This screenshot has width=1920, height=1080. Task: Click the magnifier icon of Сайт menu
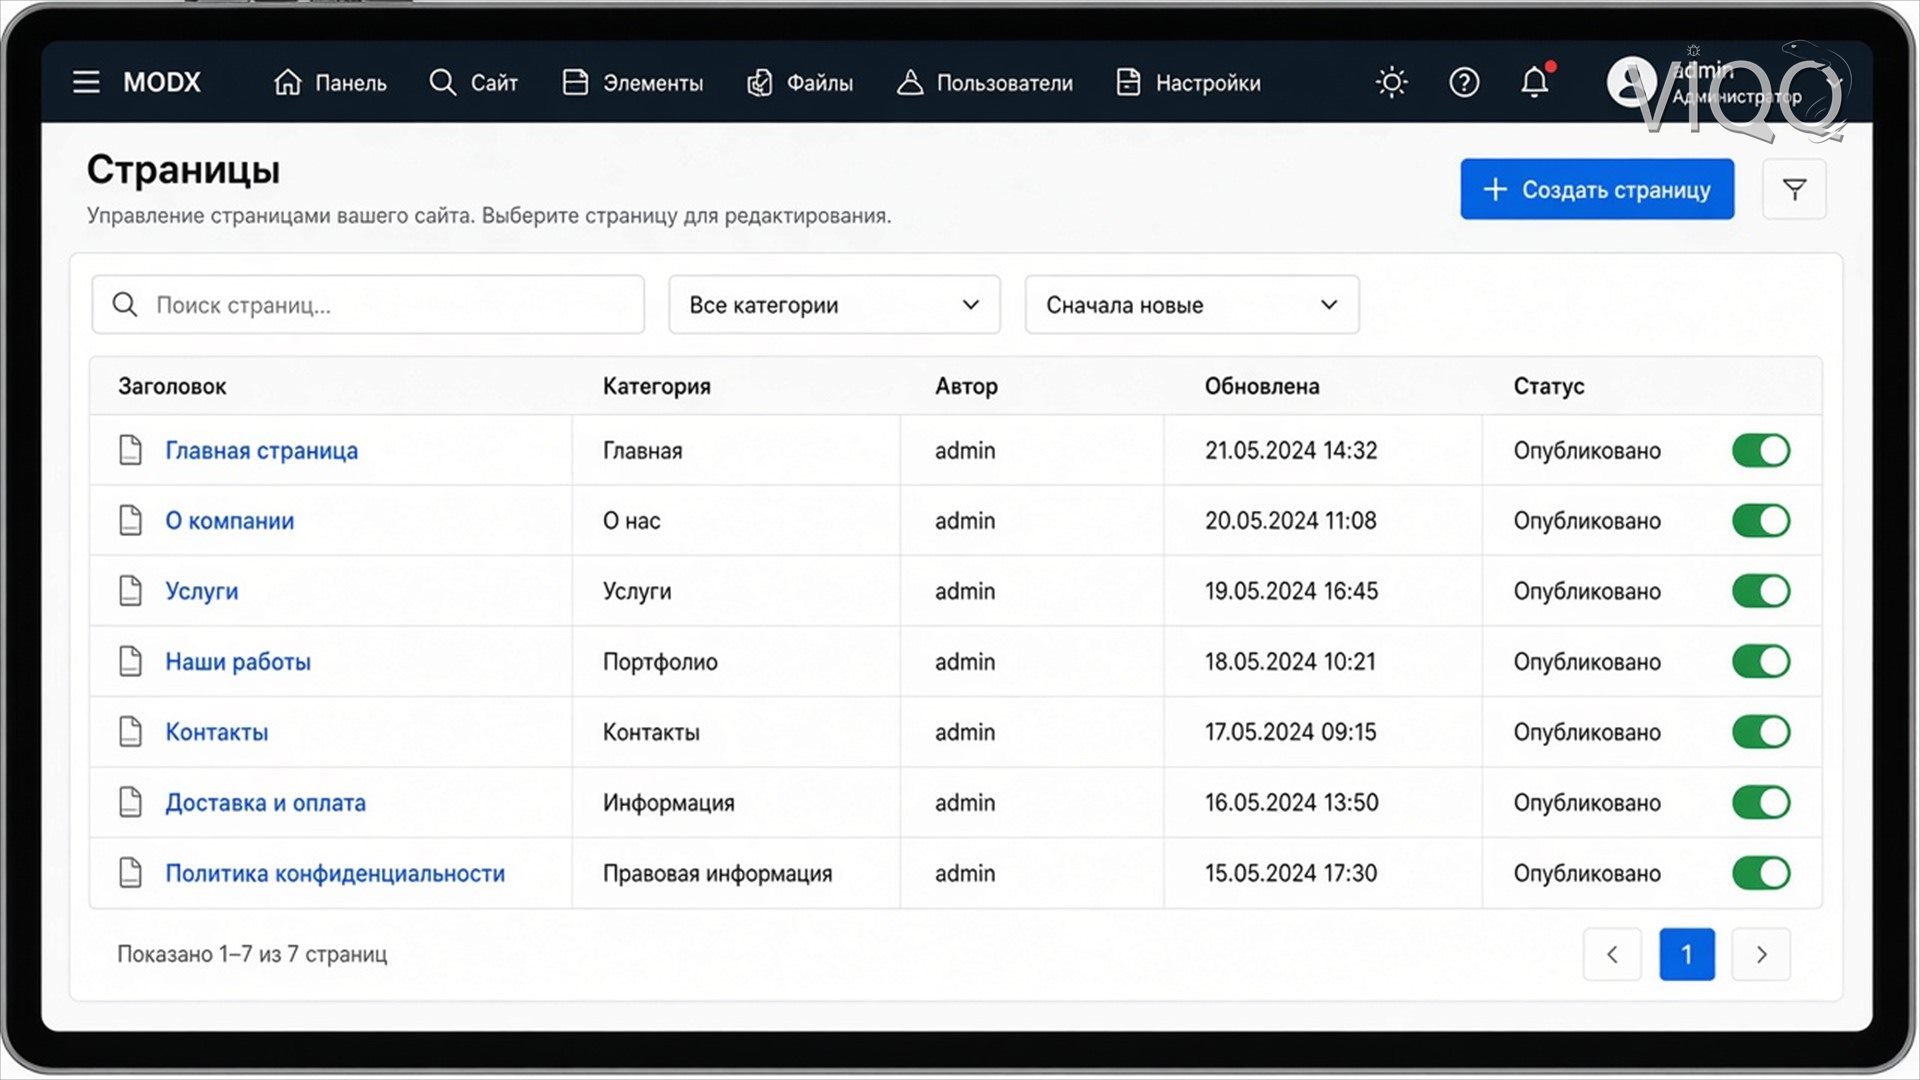click(x=442, y=82)
